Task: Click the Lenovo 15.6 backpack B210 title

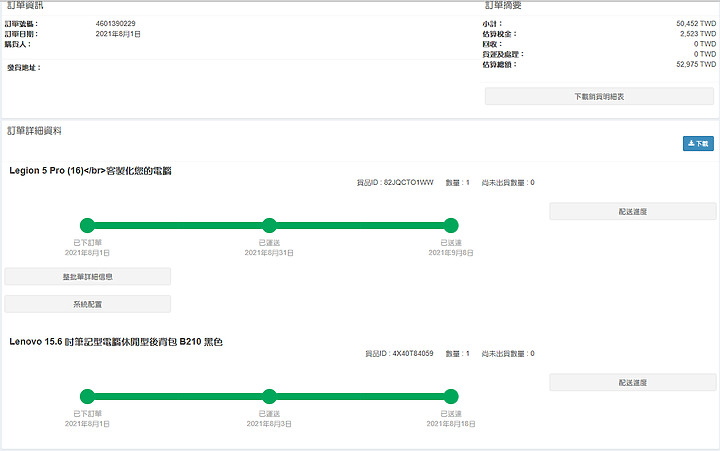Action: tap(116, 342)
